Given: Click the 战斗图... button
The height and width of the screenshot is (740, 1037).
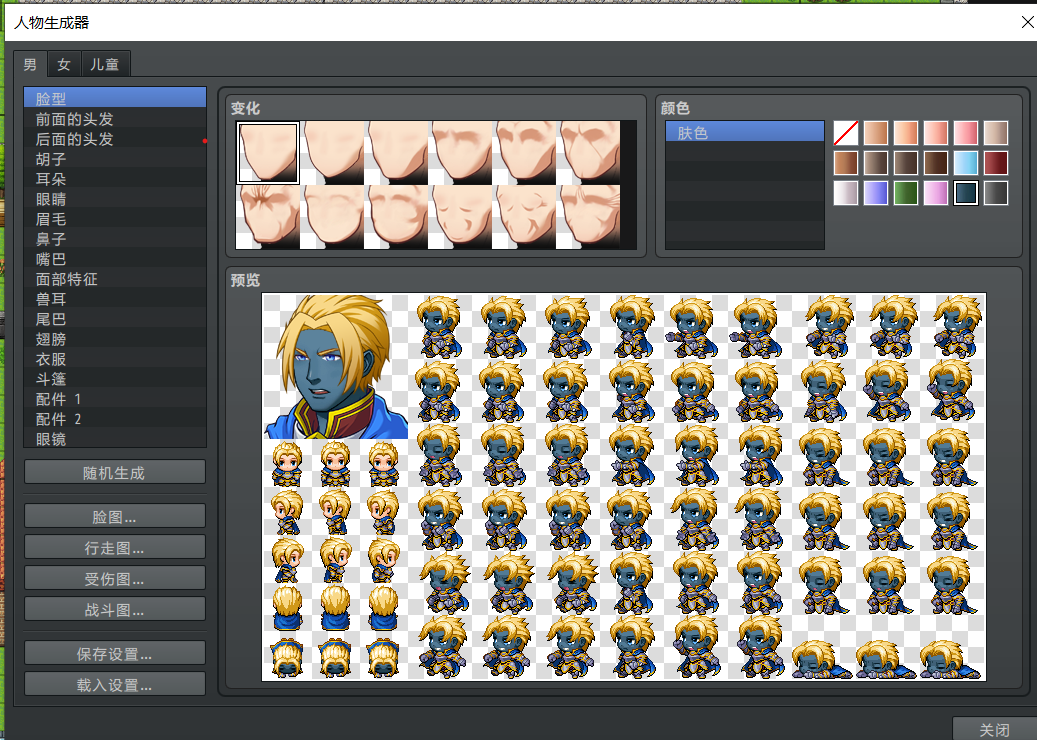Looking at the screenshot, I should (114, 609).
